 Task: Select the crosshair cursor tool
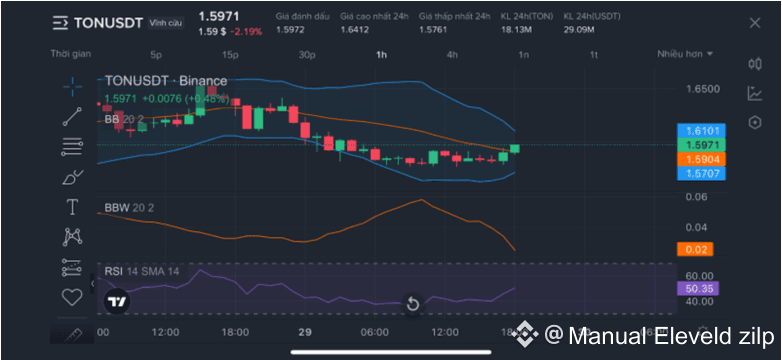point(72,87)
